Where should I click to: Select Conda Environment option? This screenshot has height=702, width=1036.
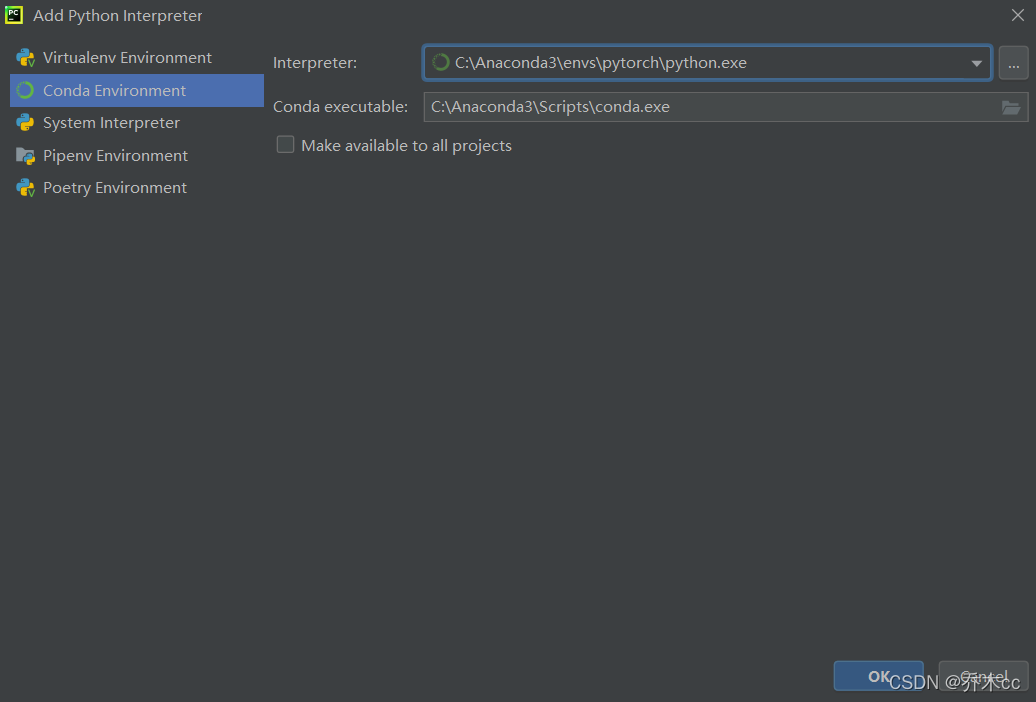(137, 91)
